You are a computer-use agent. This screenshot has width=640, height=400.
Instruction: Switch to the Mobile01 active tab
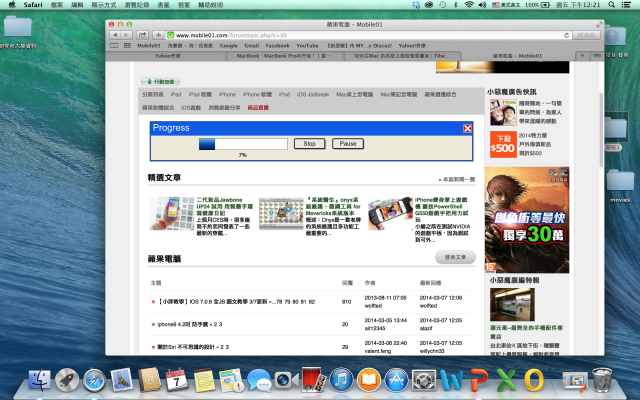(x=517, y=56)
